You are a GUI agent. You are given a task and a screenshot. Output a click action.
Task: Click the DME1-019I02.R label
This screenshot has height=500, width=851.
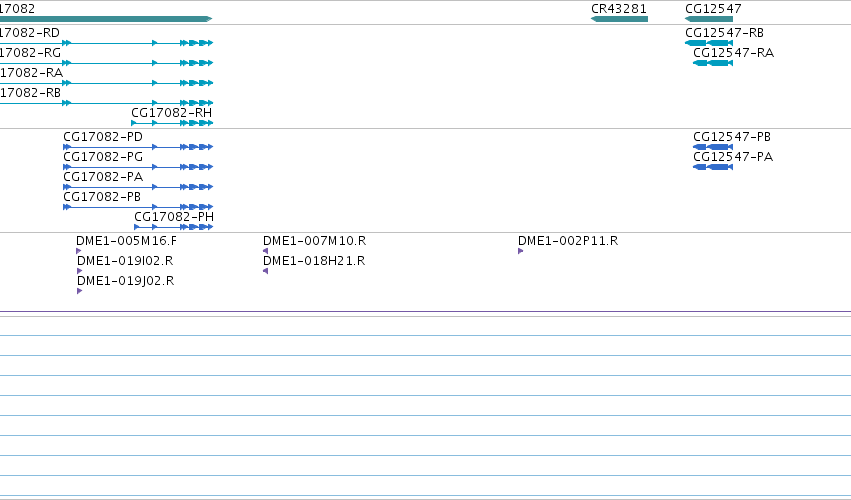(x=125, y=261)
